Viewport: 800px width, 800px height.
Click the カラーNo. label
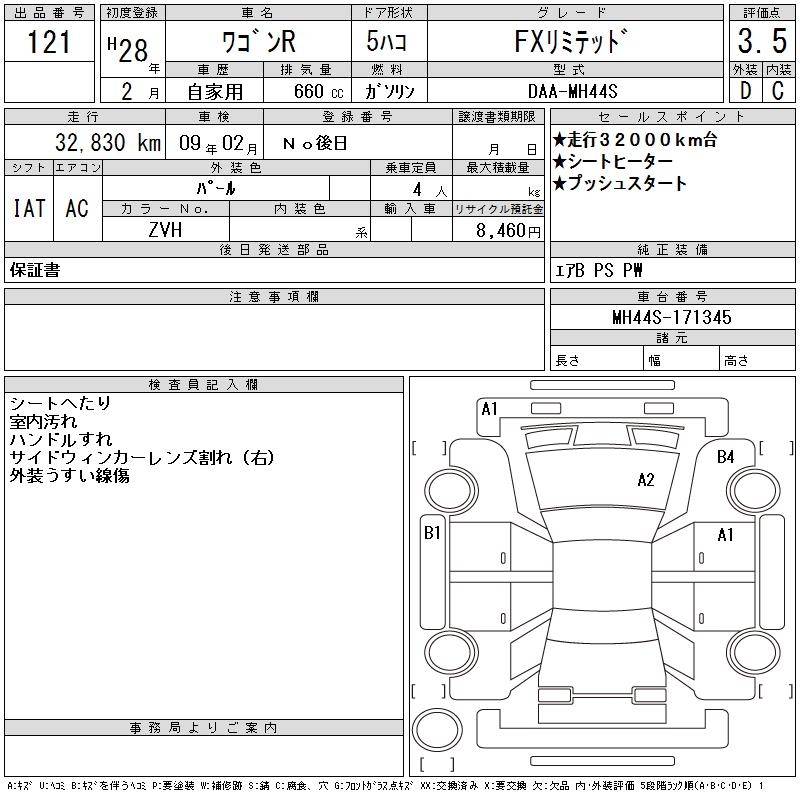[x=165, y=209]
